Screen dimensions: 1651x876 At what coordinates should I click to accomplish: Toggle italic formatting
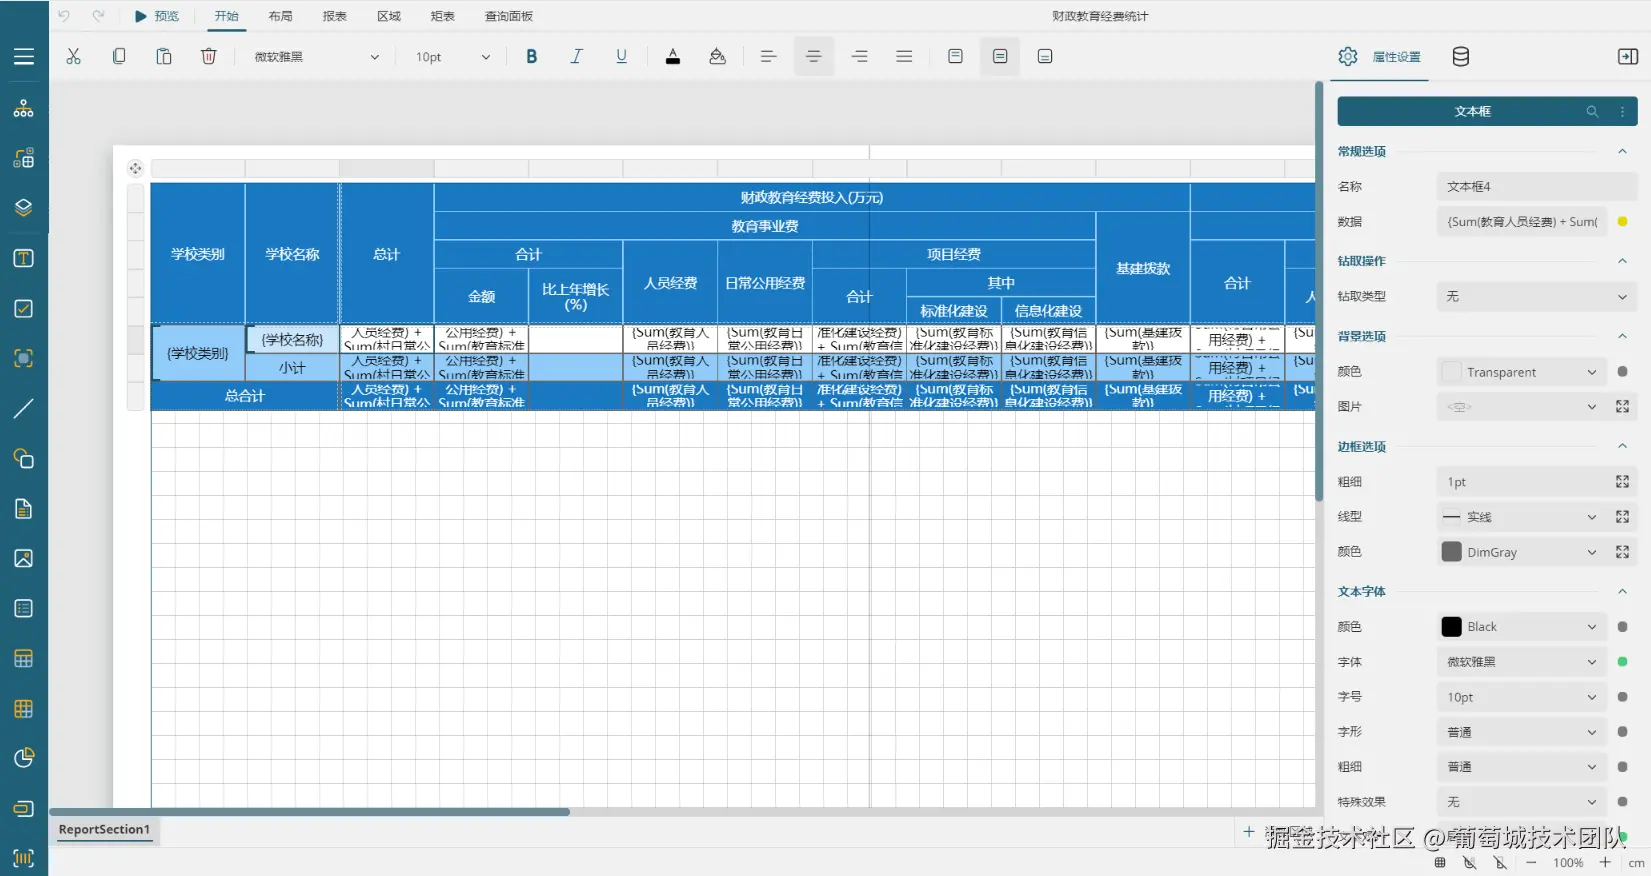(577, 57)
